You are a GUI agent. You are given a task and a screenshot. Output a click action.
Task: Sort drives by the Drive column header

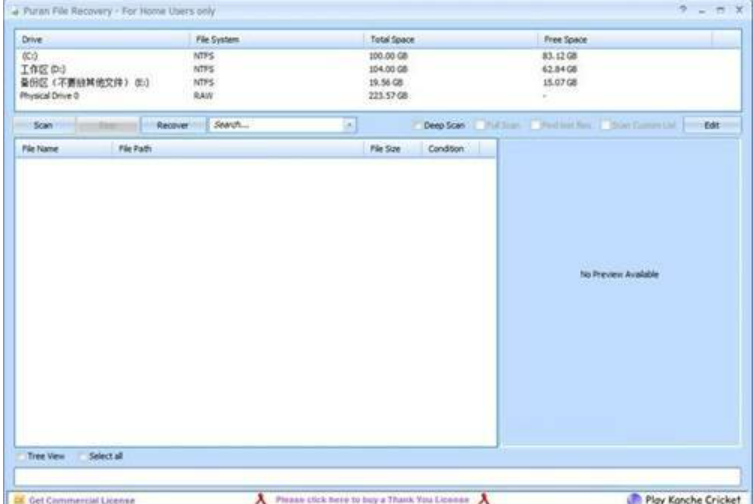102,39
